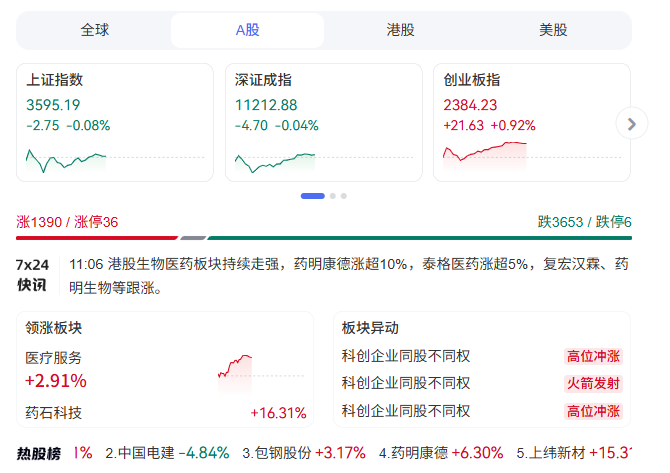Click the 火箭发射 tag
The width and height of the screenshot is (670, 473).
click(x=593, y=383)
